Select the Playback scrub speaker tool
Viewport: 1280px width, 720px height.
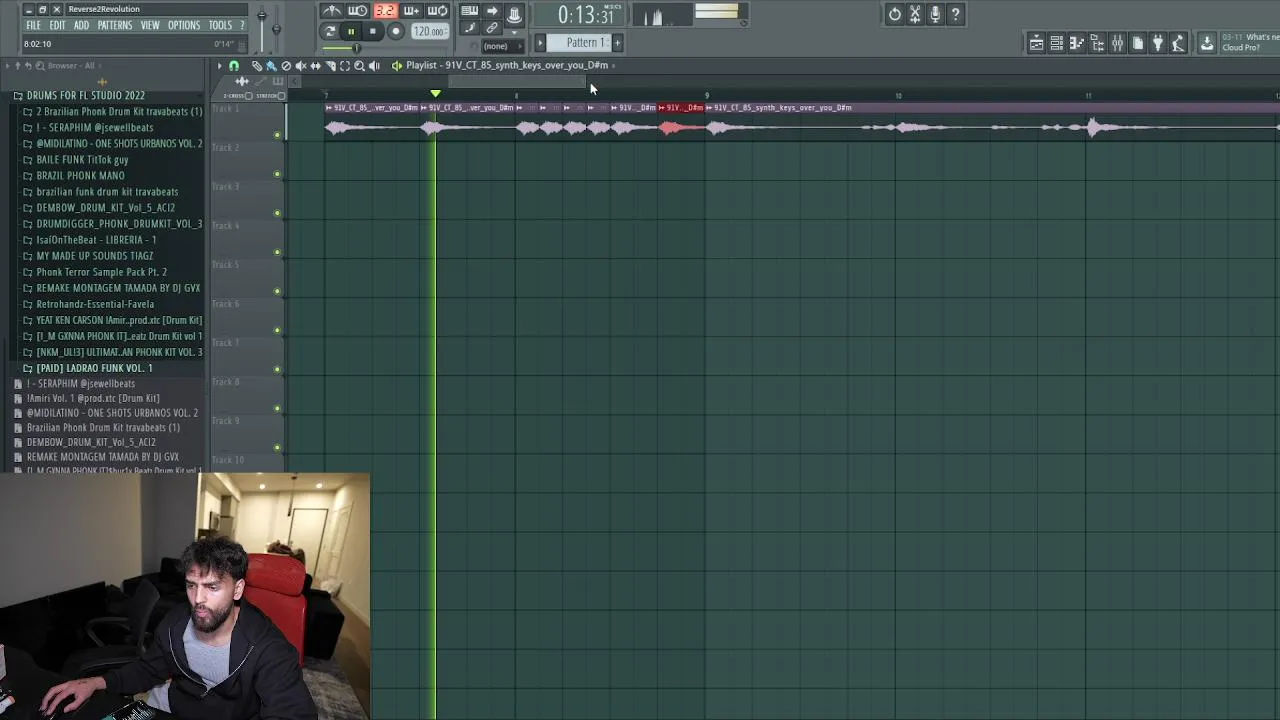pos(374,66)
